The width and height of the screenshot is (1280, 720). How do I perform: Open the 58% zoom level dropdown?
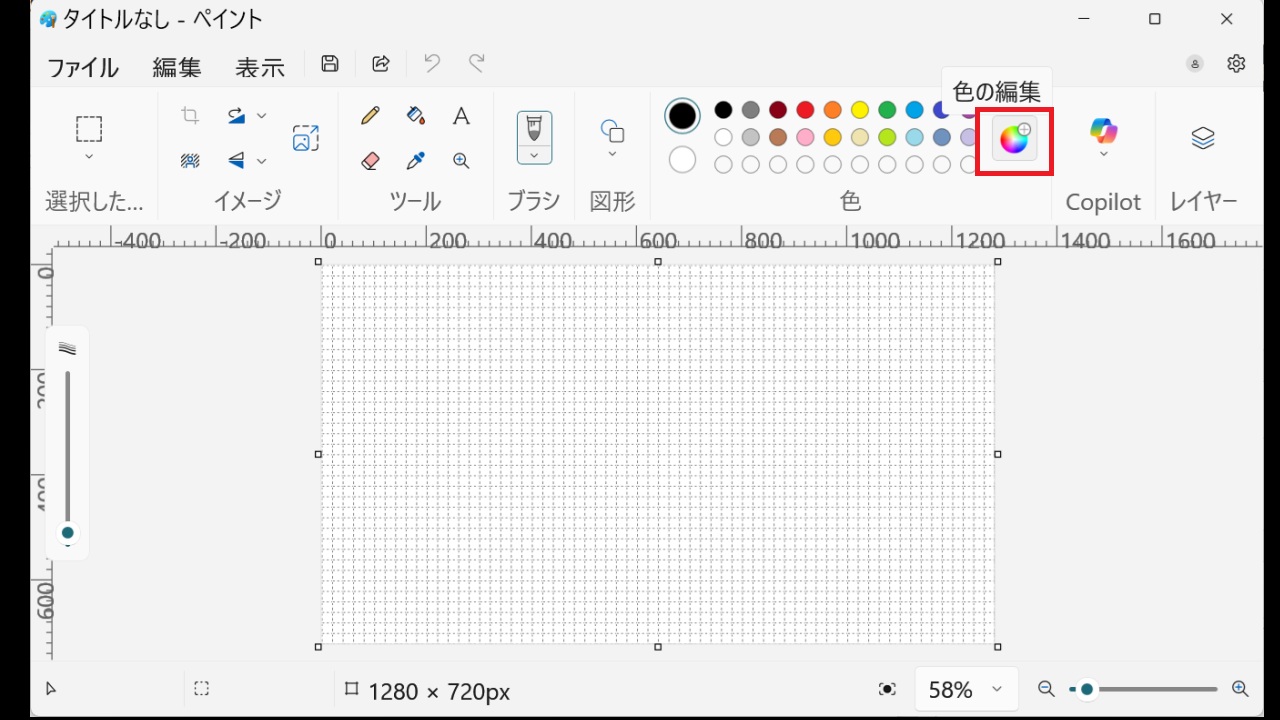pyautogui.click(x=996, y=689)
